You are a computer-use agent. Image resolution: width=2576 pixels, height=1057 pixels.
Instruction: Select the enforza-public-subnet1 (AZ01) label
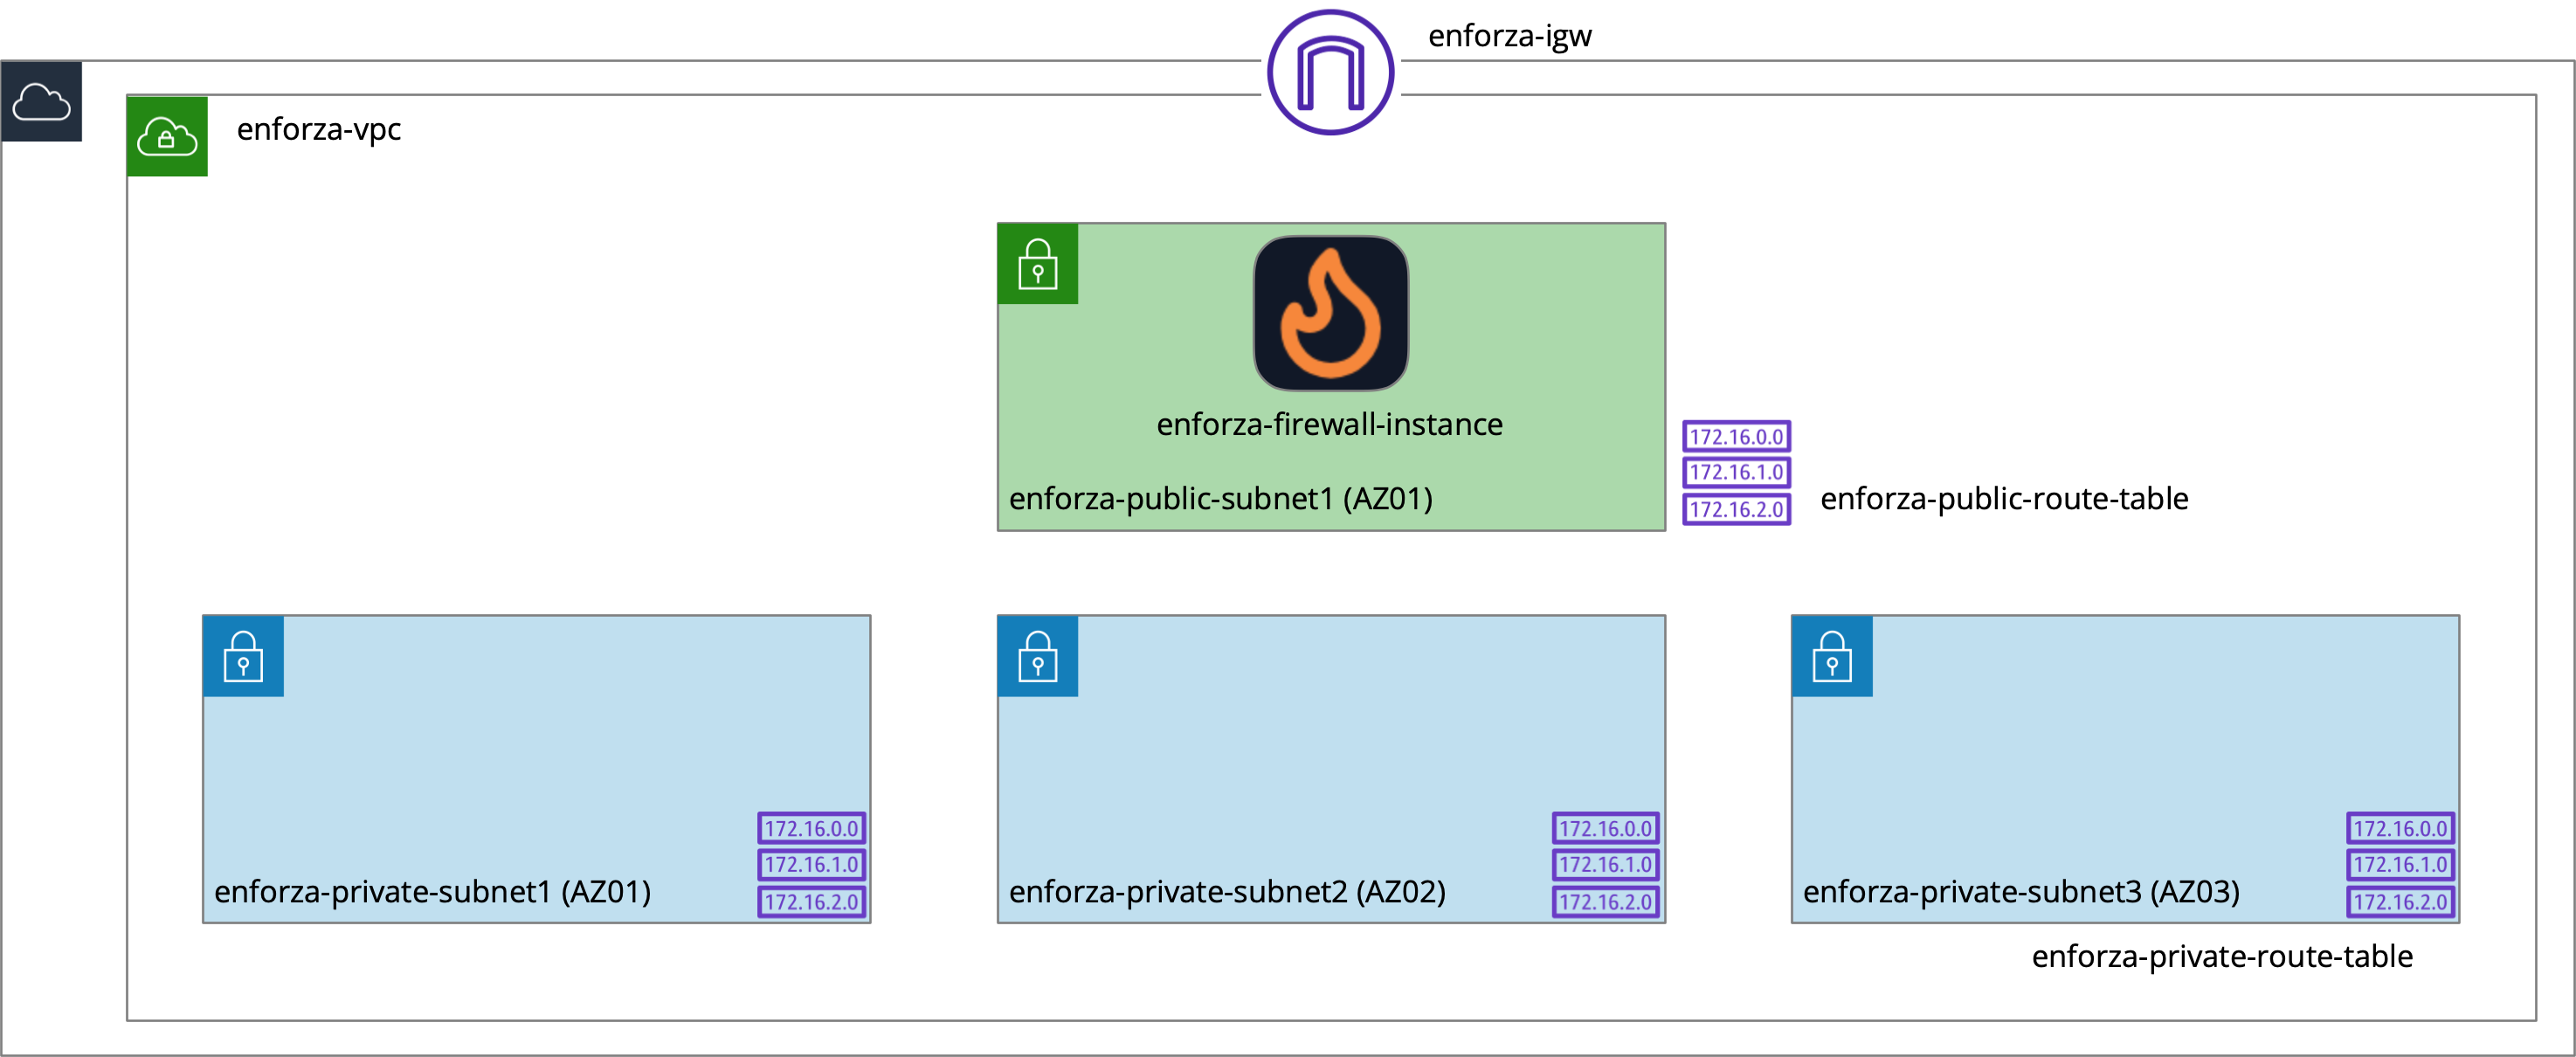(1220, 498)
